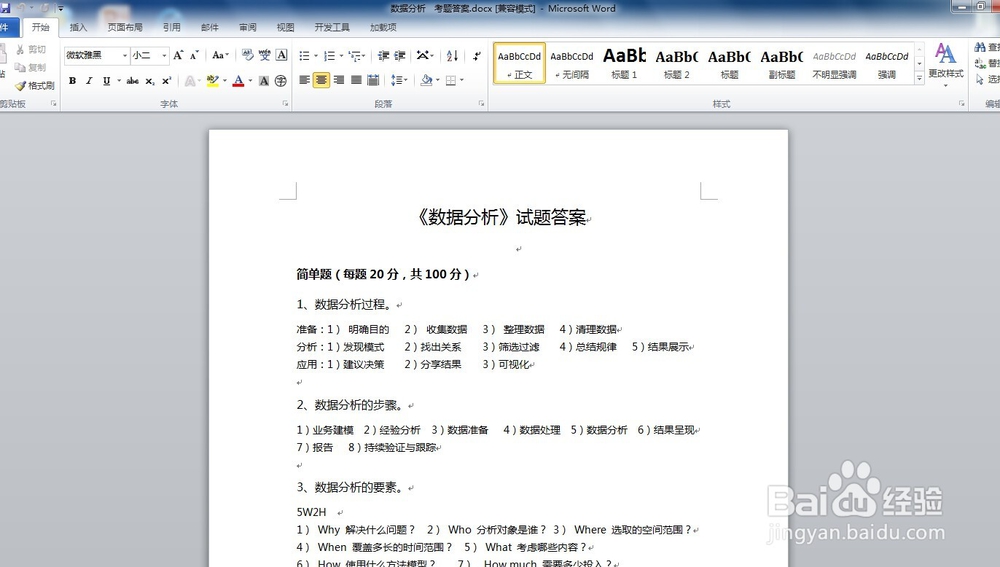Apply the 无间隔 (No Spacing) style
Image resolution: width=1000 pixels, height=567 pixels.
571,63
